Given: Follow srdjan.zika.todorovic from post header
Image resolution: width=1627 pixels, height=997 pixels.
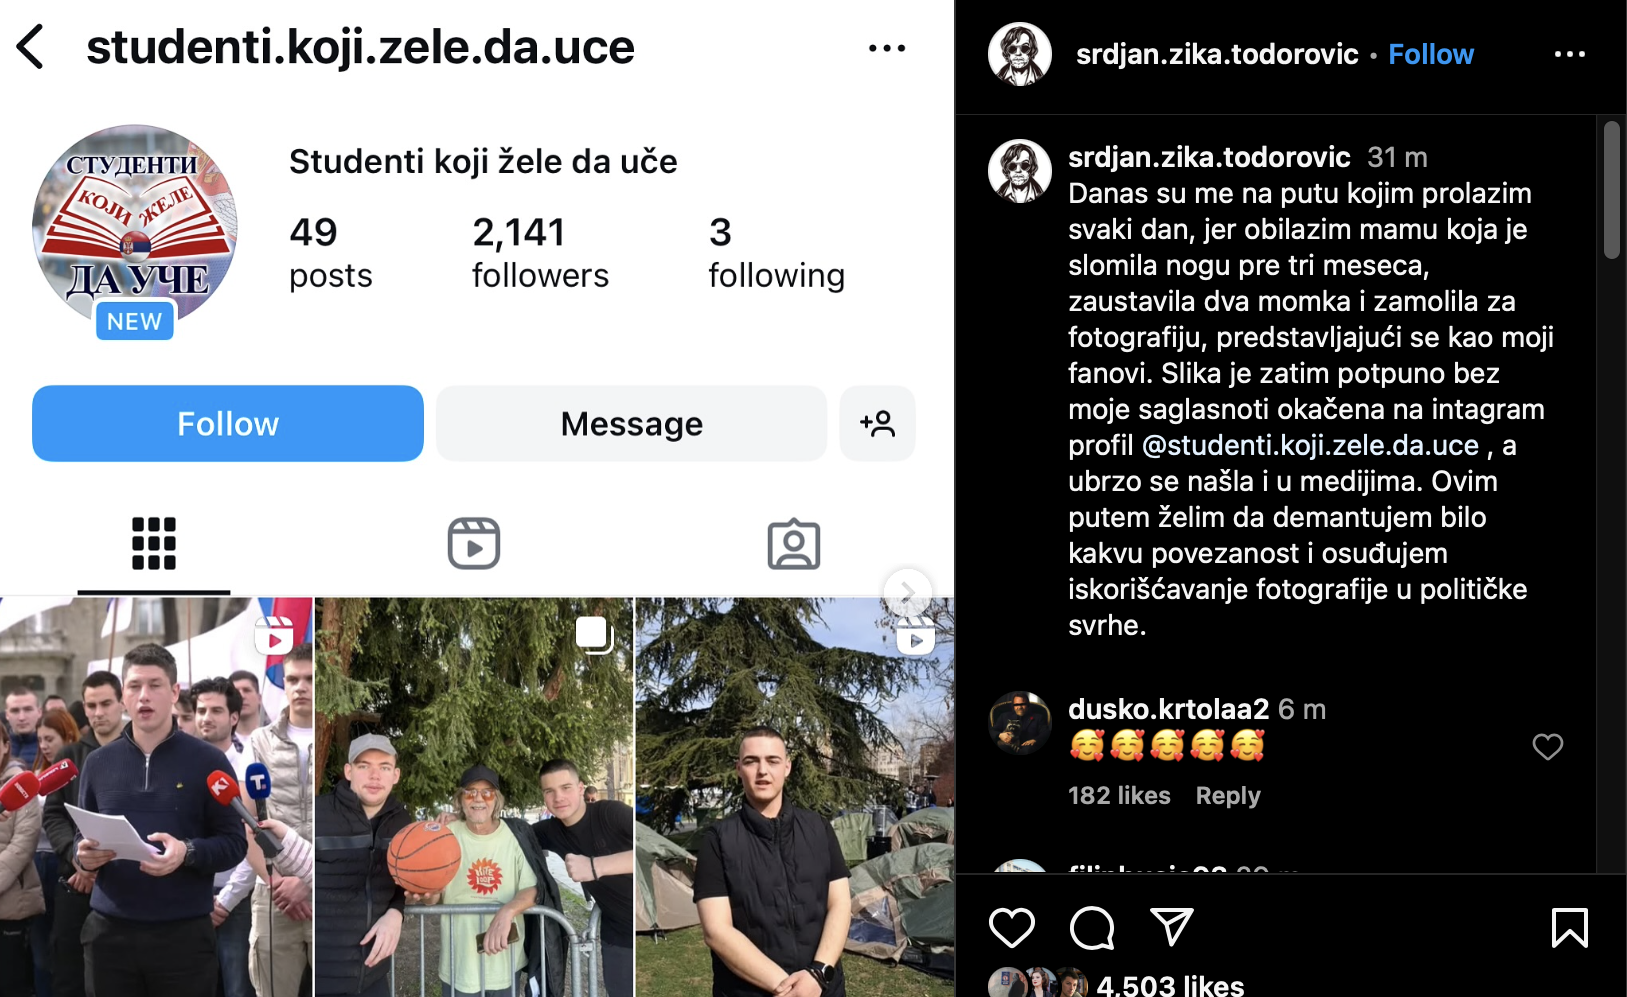Looking at the screenshot, I should (x=1431, y=54).
